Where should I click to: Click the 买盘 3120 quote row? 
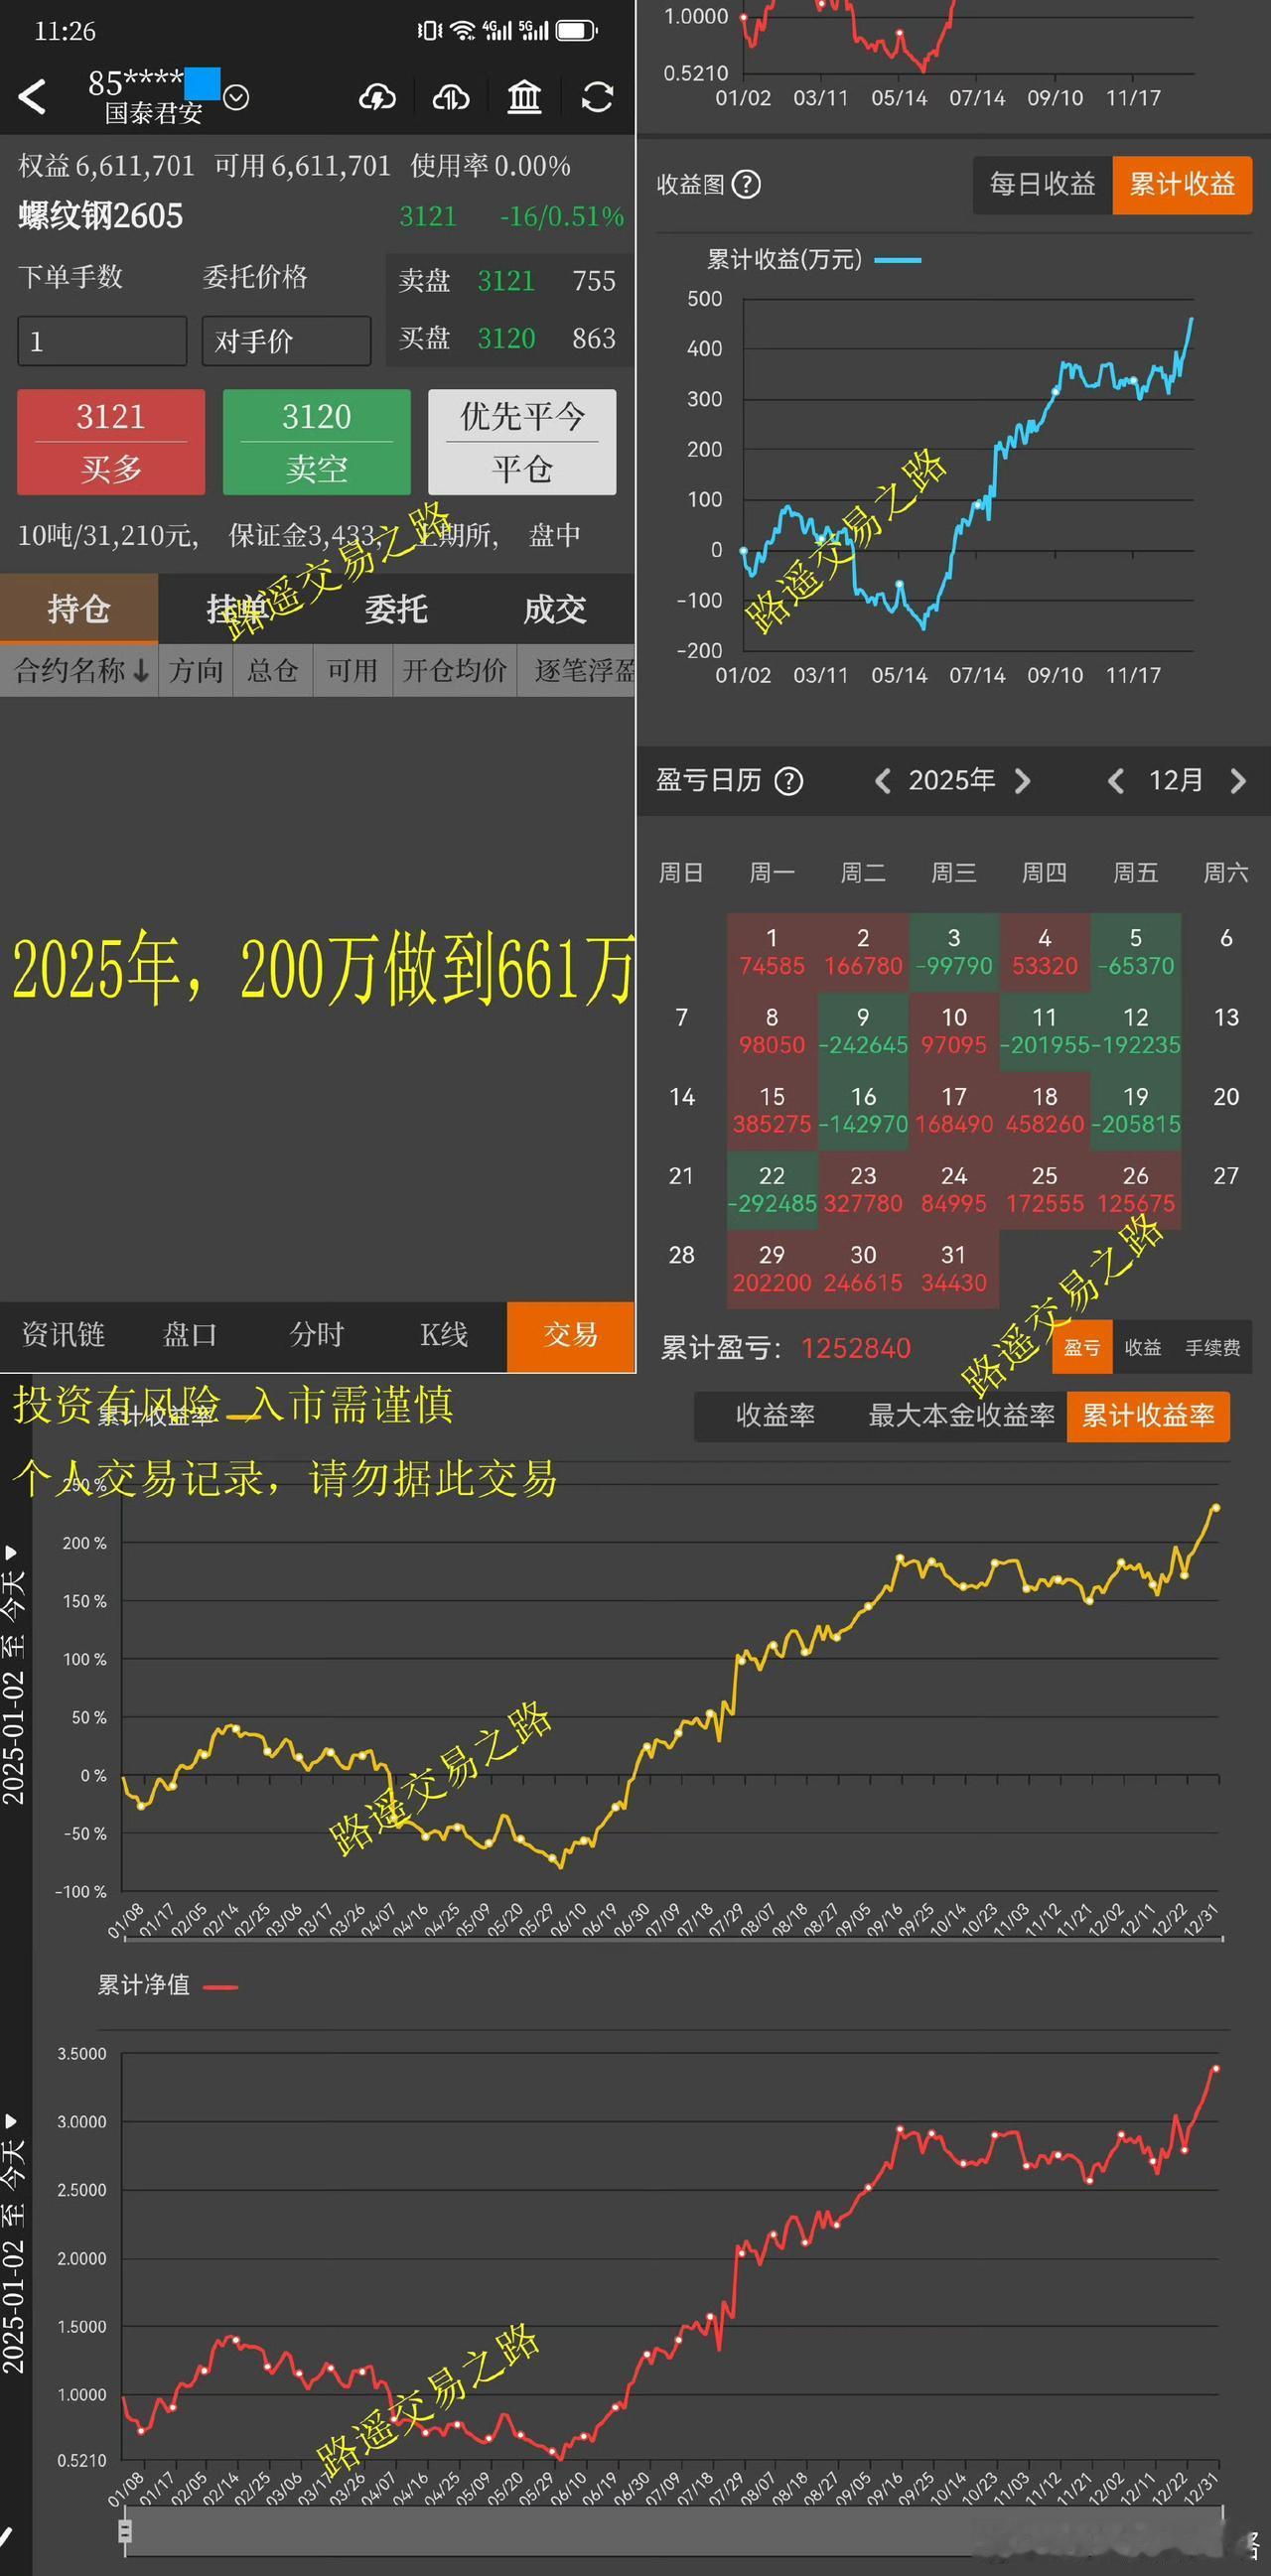click(507, 338)
